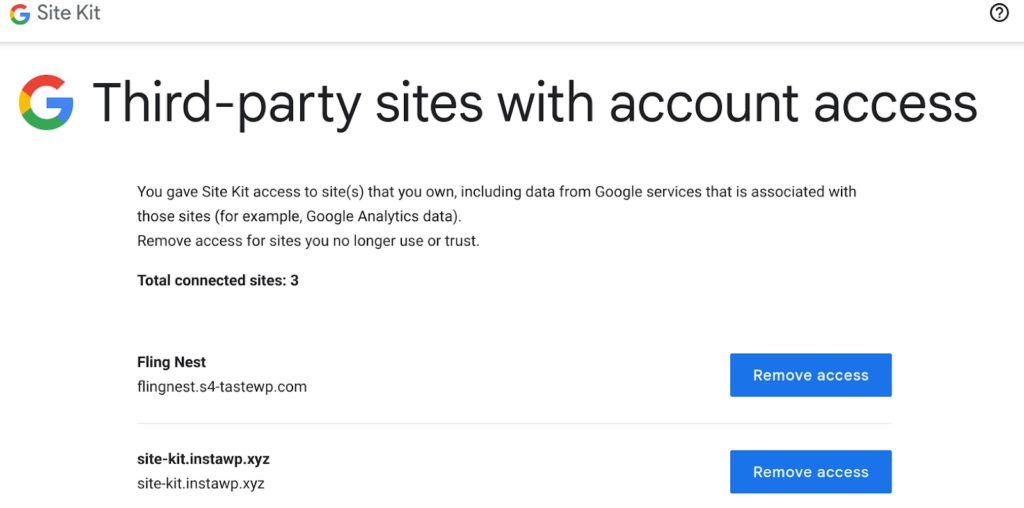Click the divider line between site entries
Screen dimensions: 1024x508
tap(514, 423)
